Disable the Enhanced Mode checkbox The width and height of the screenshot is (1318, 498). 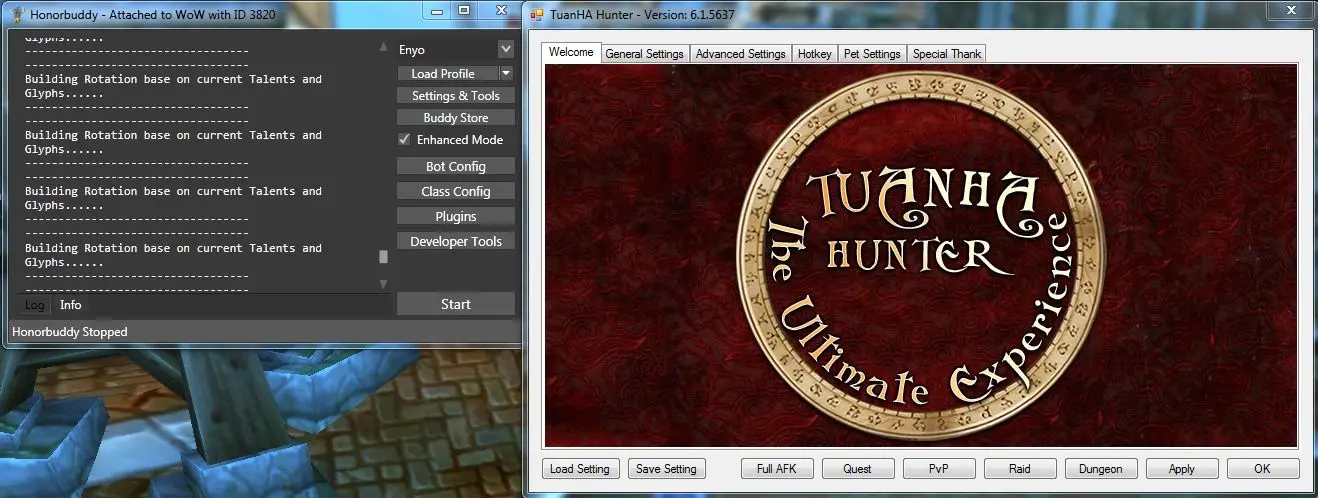(404, 140)
